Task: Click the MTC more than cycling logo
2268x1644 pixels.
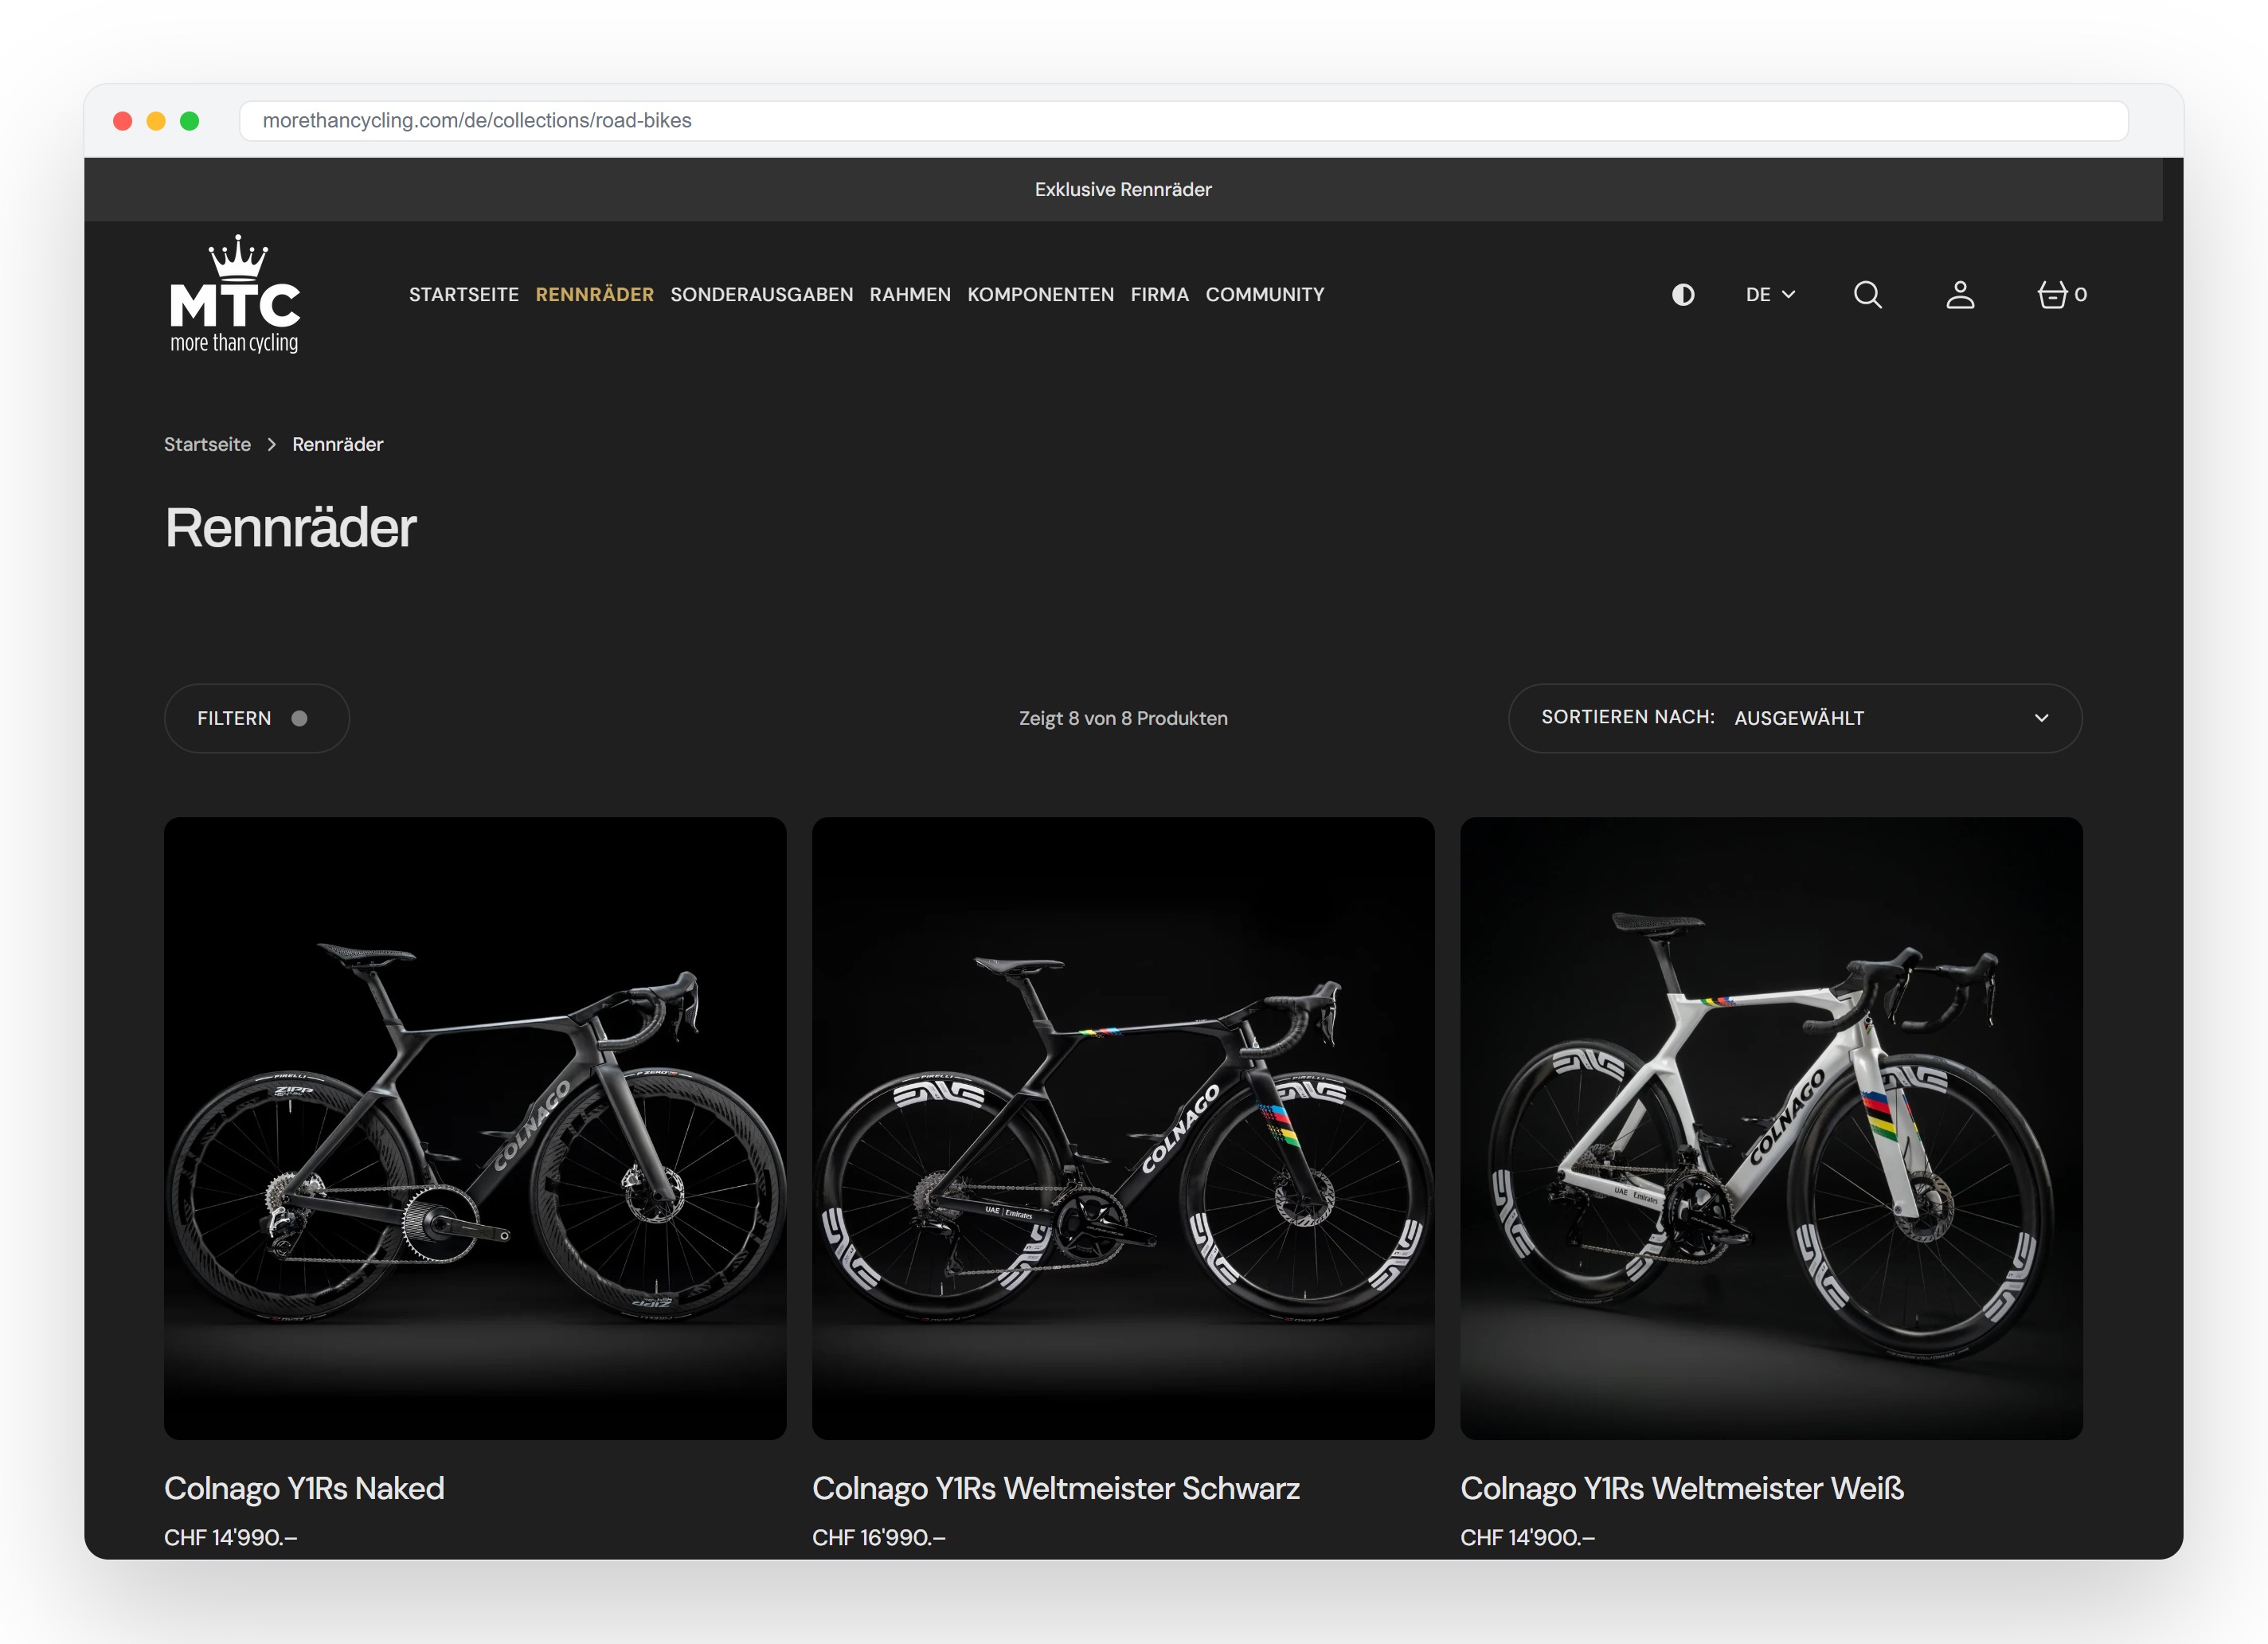Action: point(235,294)
